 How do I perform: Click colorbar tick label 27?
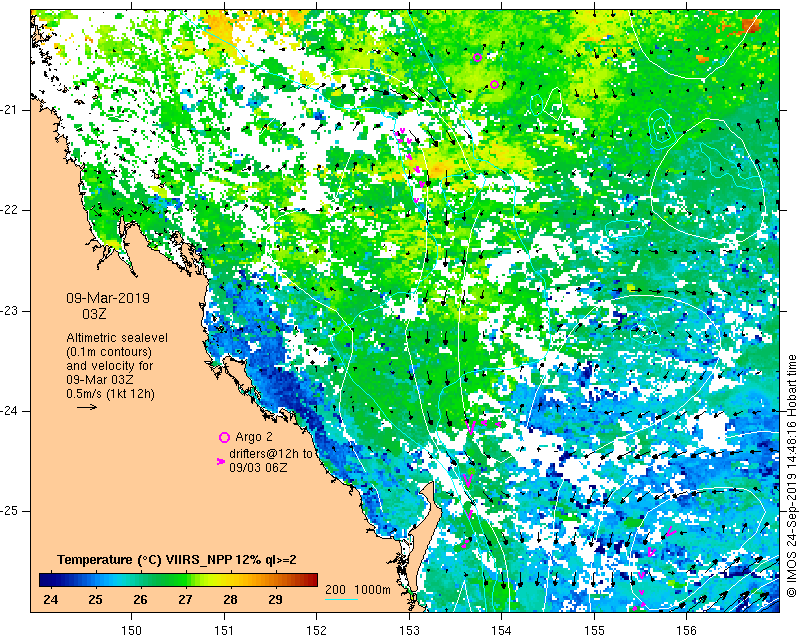[185, 599]
